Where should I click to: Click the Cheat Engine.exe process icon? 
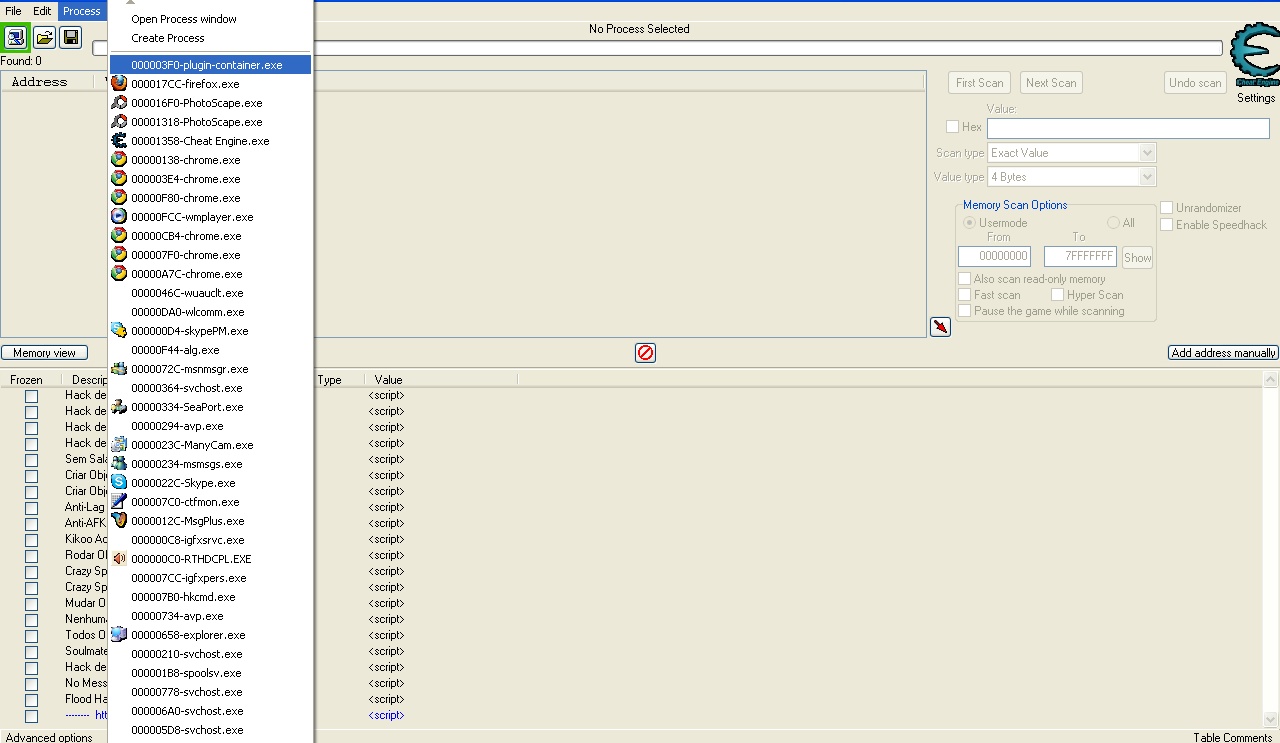[x=119, y=141]
